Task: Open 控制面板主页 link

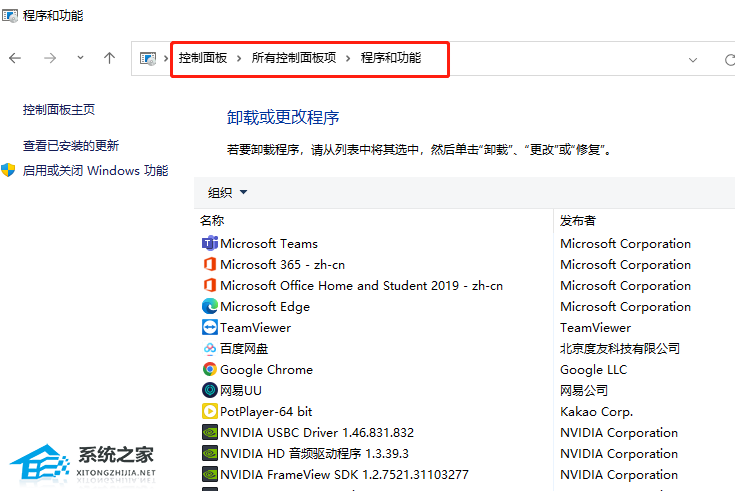Action: point(59,109)
